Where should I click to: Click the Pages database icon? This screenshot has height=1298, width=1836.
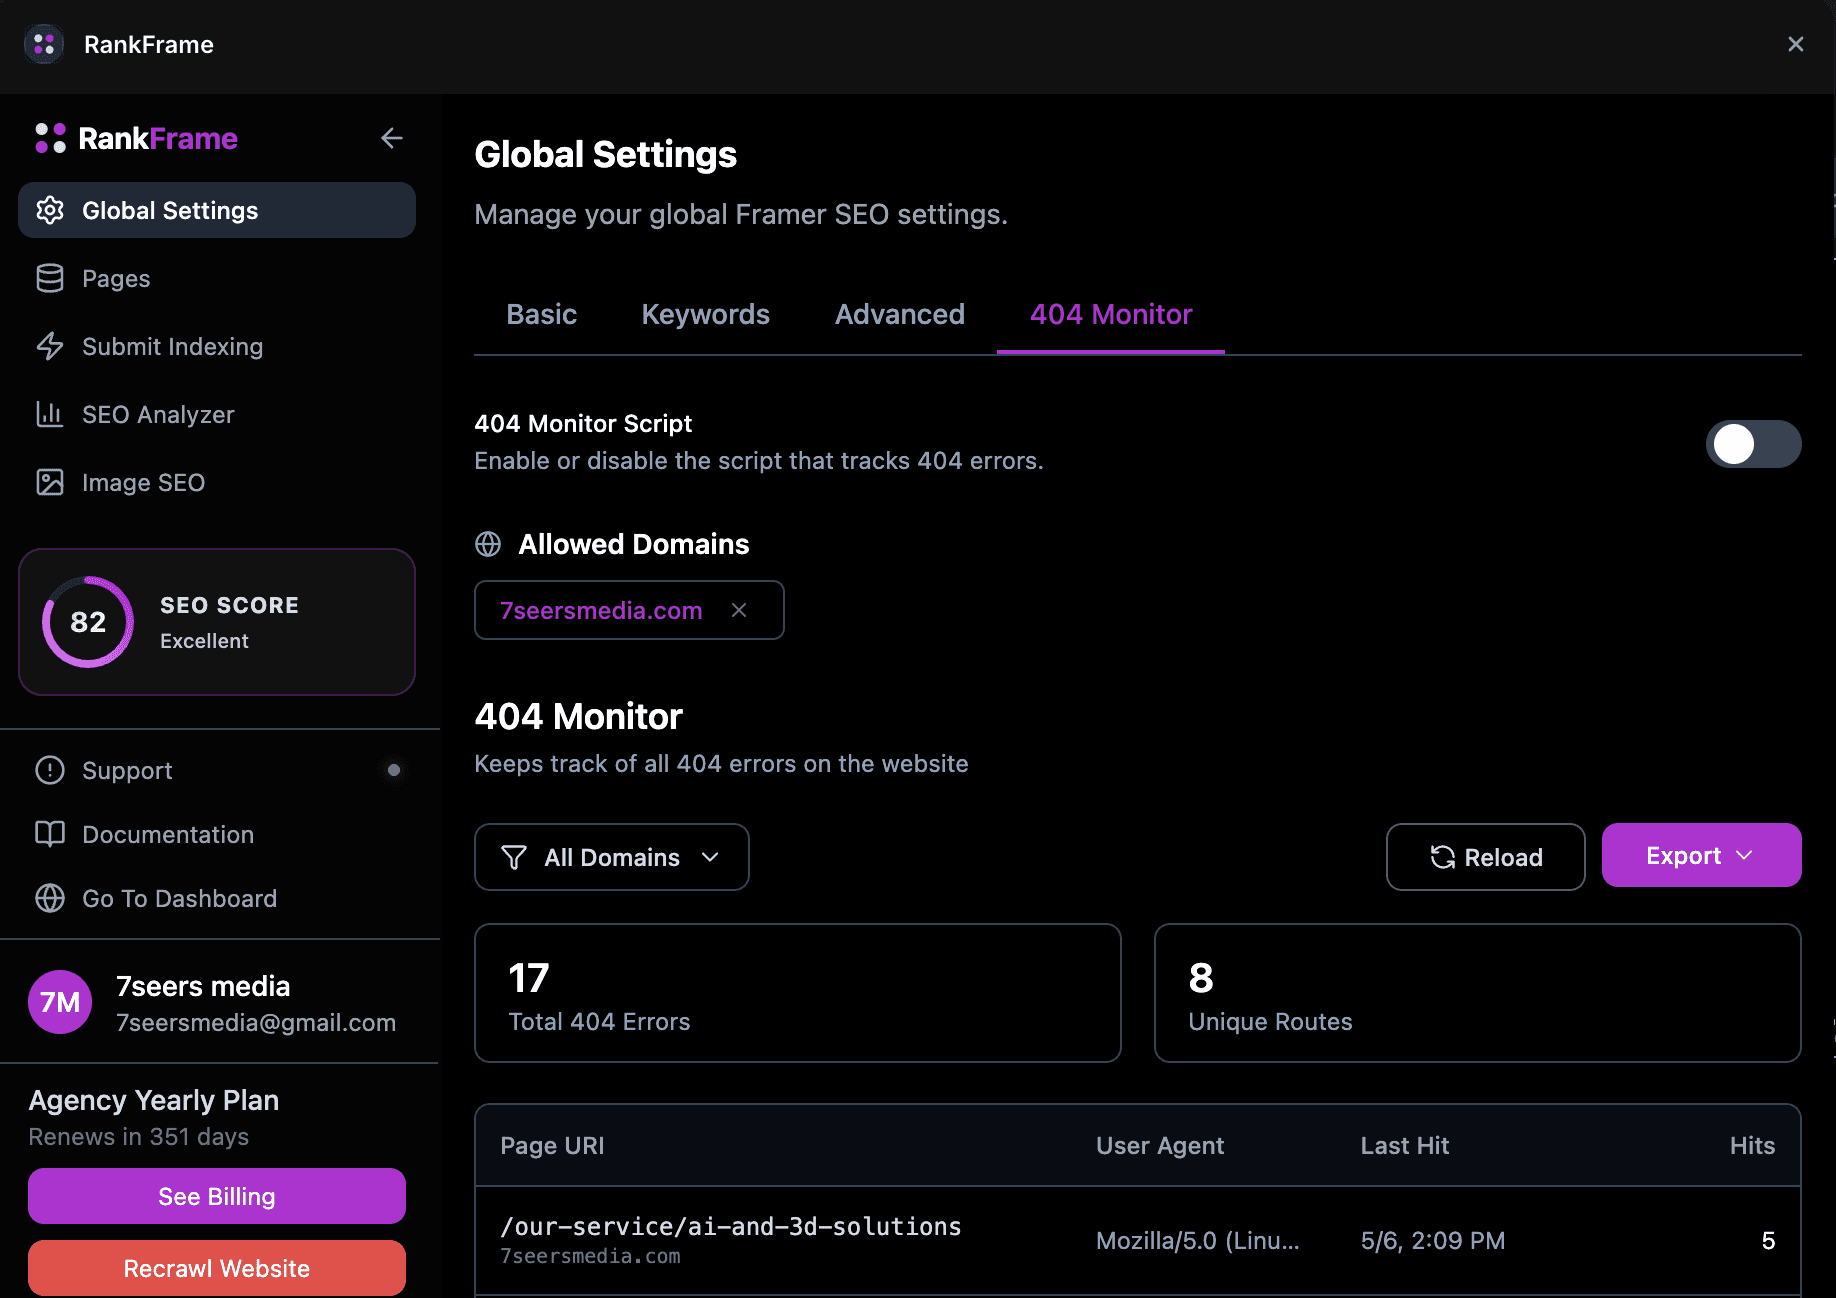coord(50,278)
